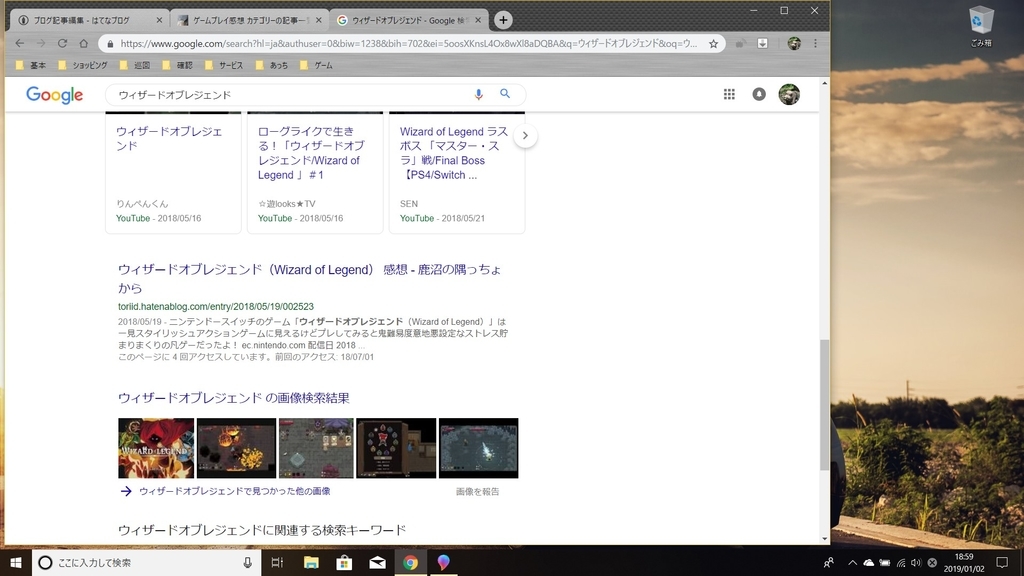The image size is (1024, 576).
Task: Open the Wizard of Legend cover art thumbnail
Action: click(156, 448)
